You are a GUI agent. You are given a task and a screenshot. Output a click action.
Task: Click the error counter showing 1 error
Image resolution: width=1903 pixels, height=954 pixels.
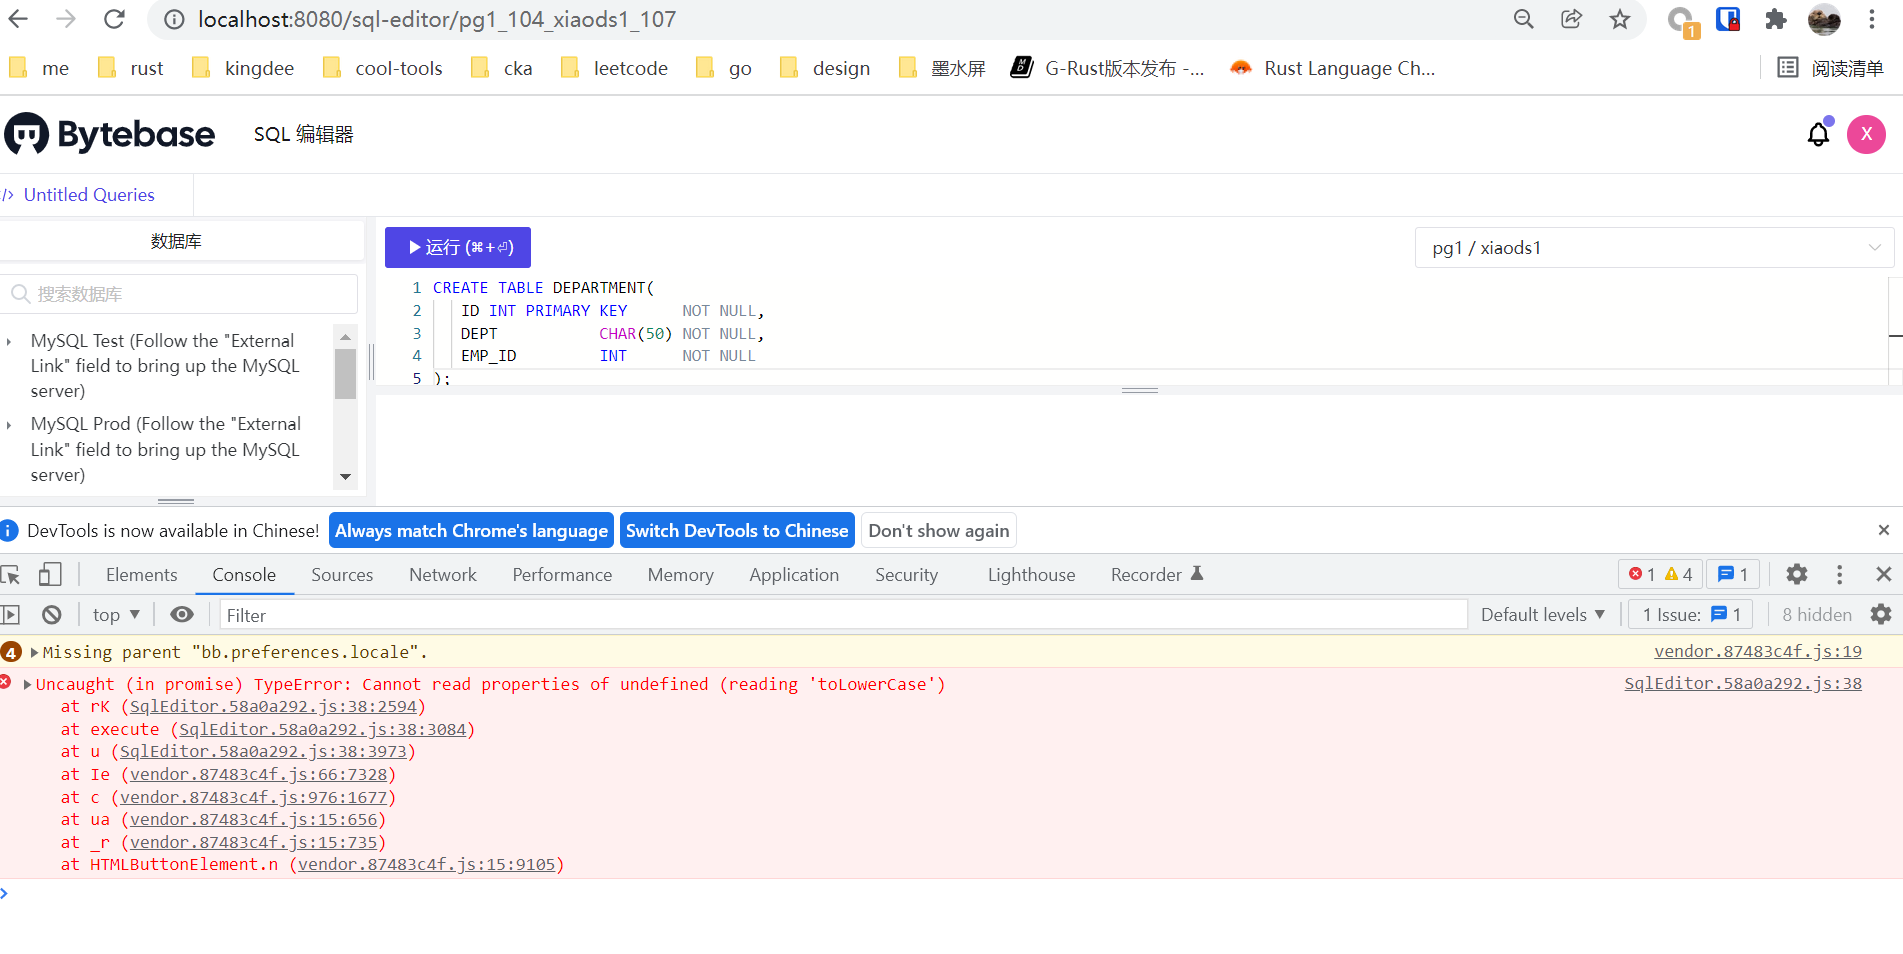click(1643, 574)
